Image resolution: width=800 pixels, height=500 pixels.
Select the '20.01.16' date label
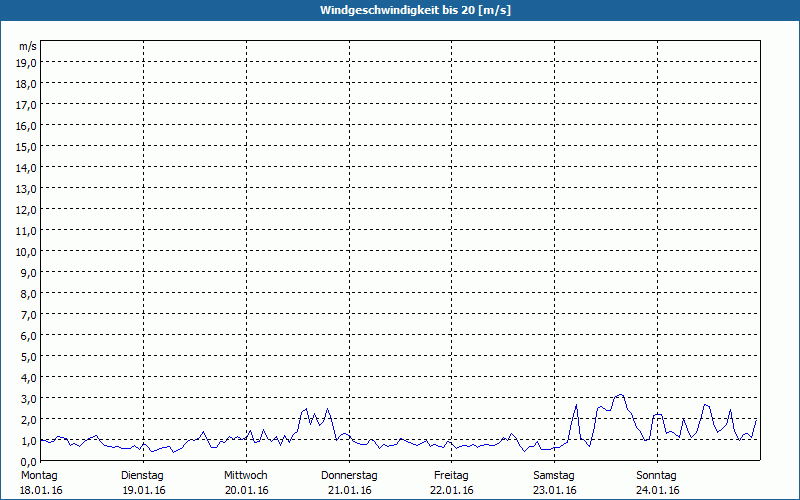tap(246, 490)
